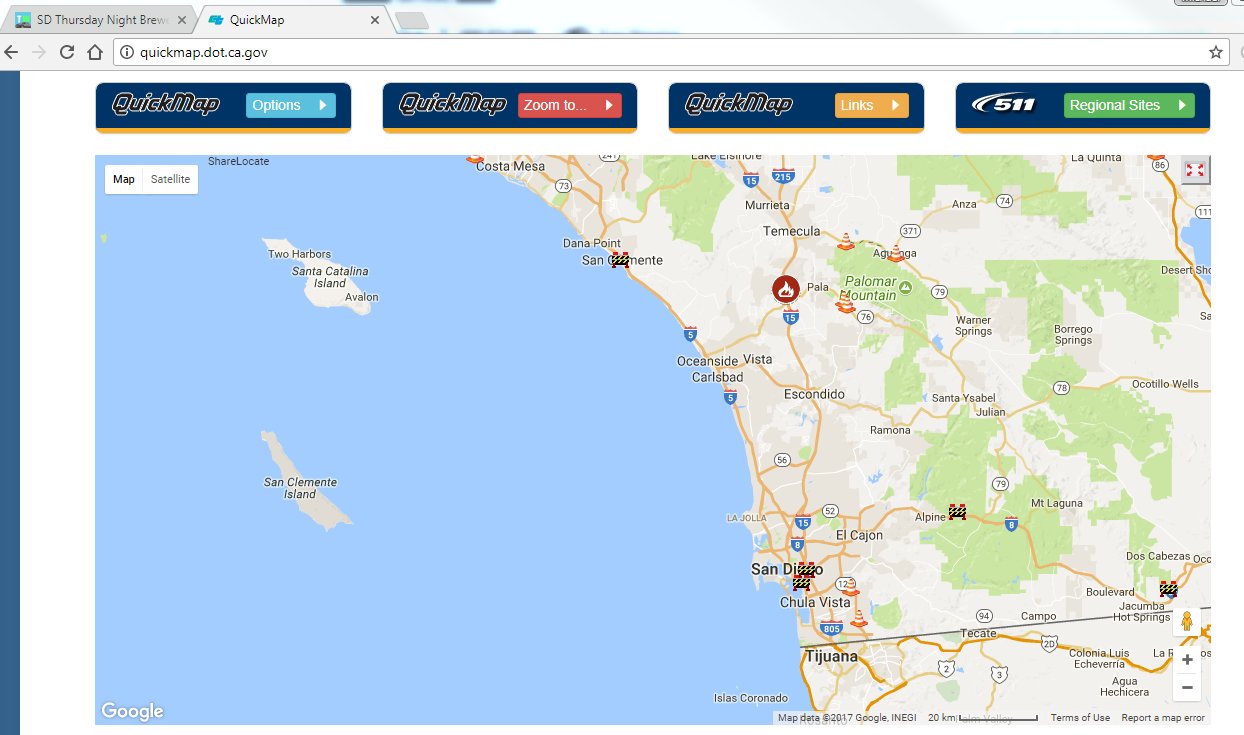Click the Avalon label on Catalina
The image size is (1244, 735).
point(362,297)
